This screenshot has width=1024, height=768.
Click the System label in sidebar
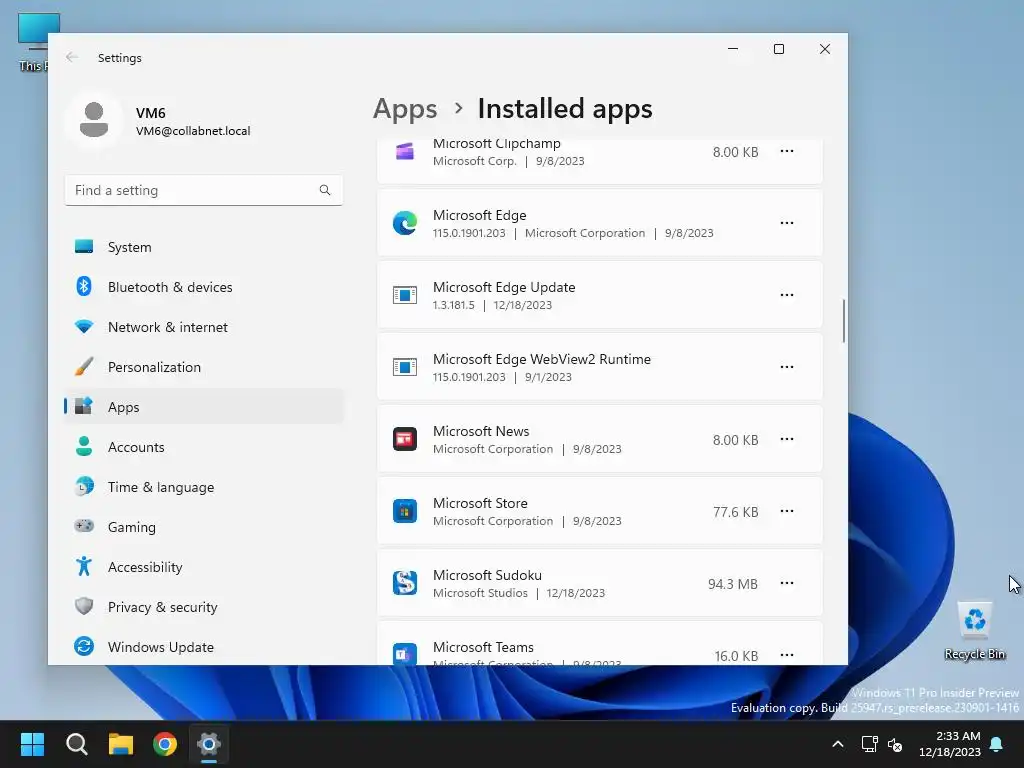pos(129,248)
